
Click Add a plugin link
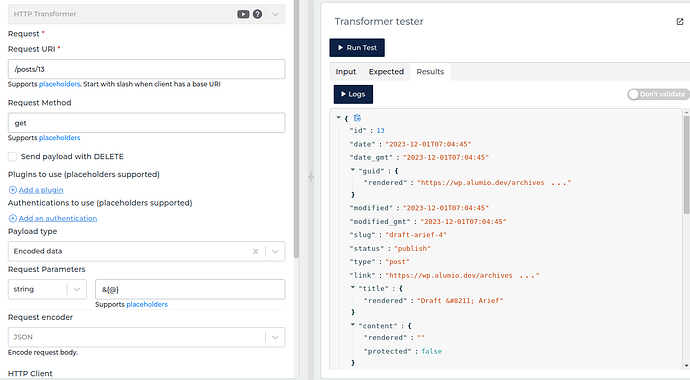click(x=41, y=190)
